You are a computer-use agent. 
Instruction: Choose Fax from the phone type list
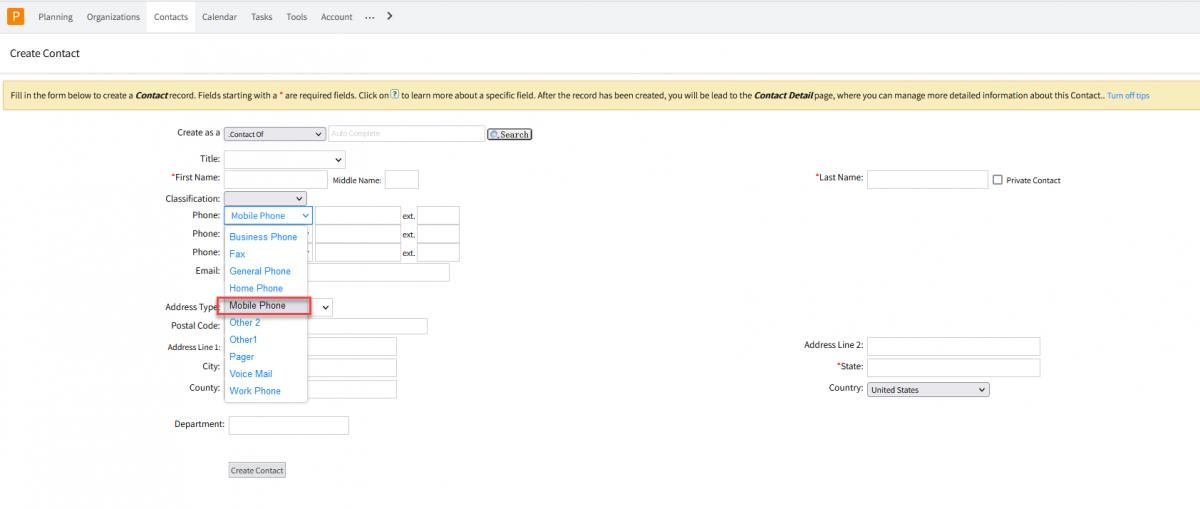(237, 254)
